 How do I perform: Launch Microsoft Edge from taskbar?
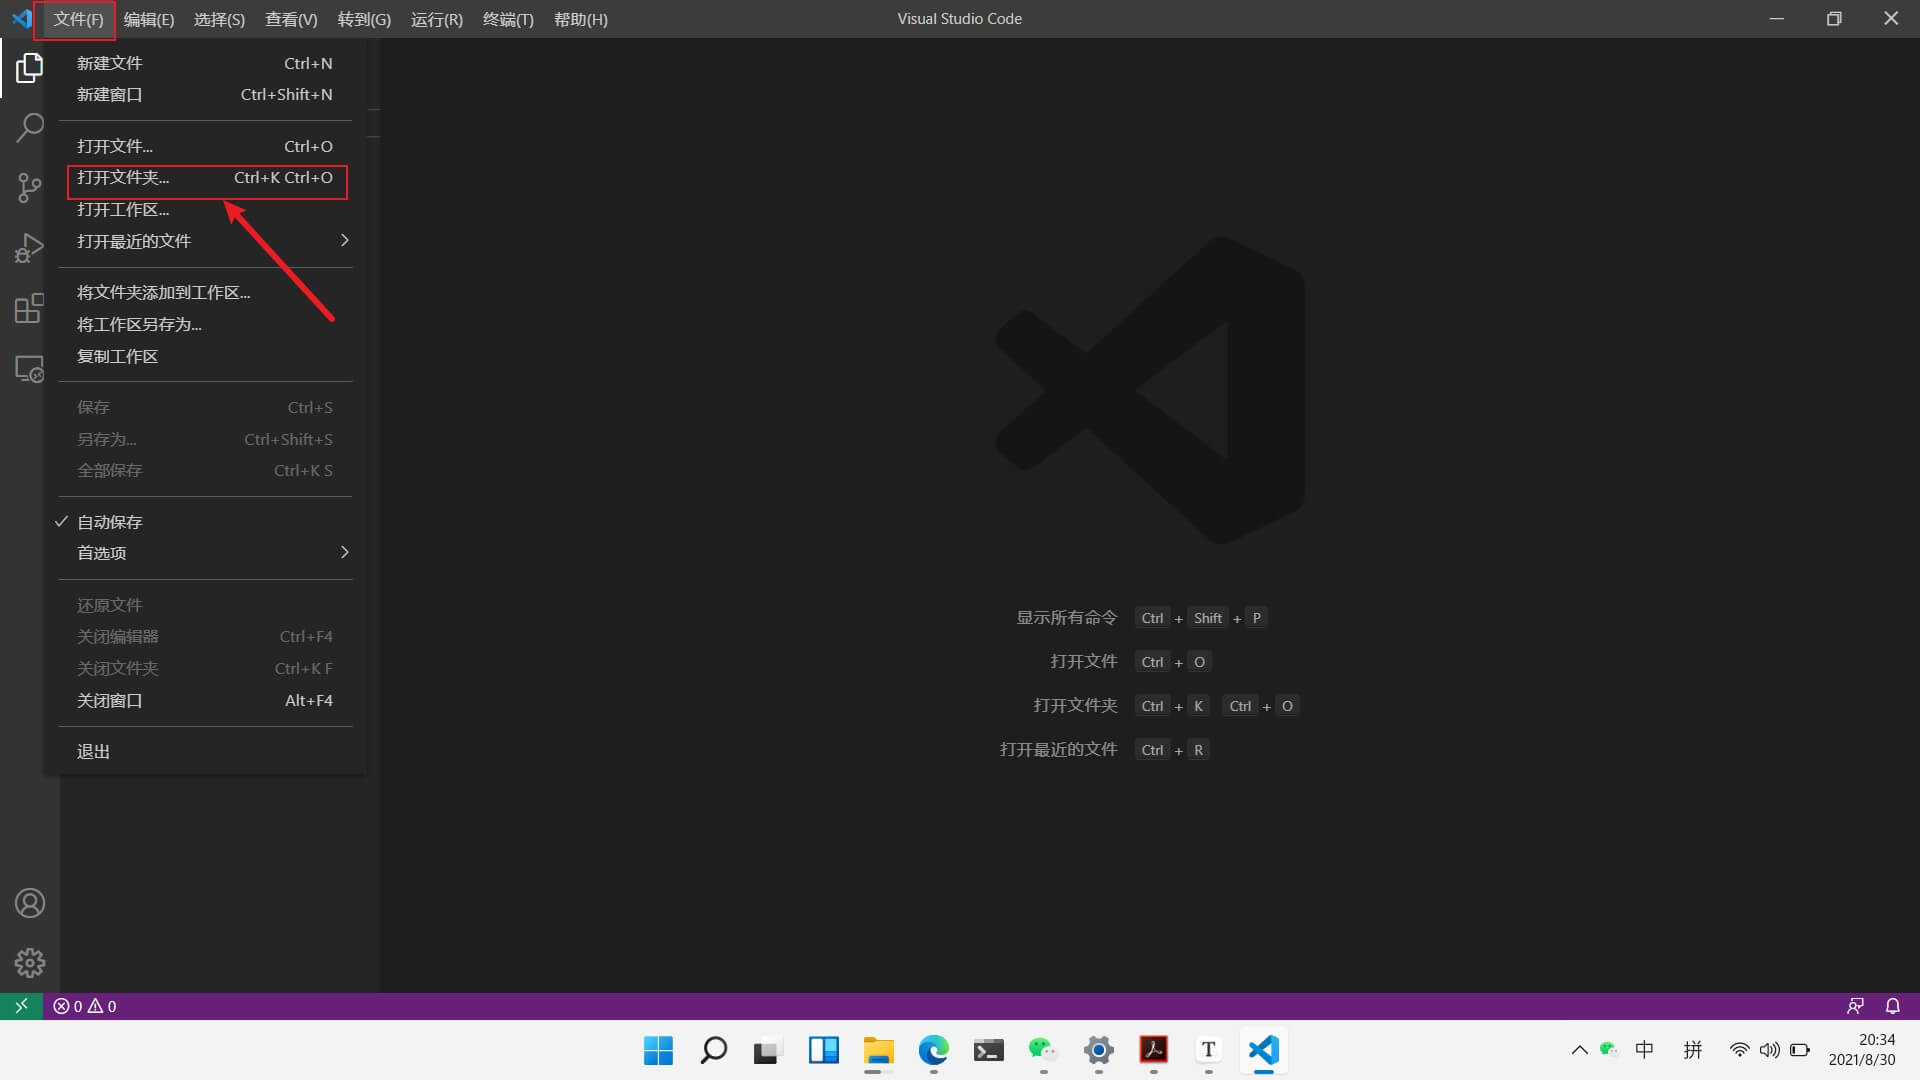point(933,1050)
